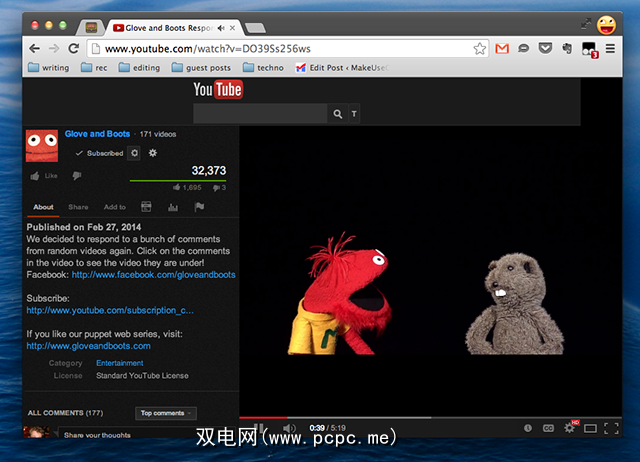The width and height of the screenshot is (640, 462).
Task: Open the Add to tab
Action: pos(115,207)
